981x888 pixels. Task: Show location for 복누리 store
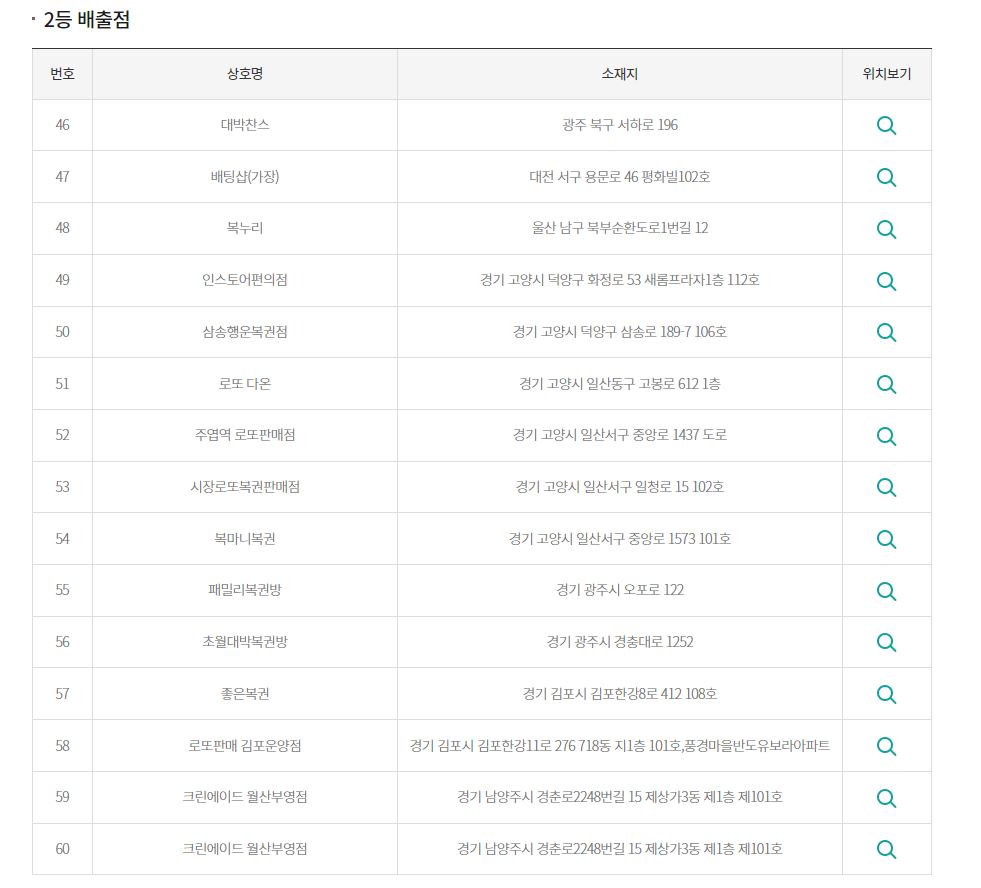coord(886,229)
